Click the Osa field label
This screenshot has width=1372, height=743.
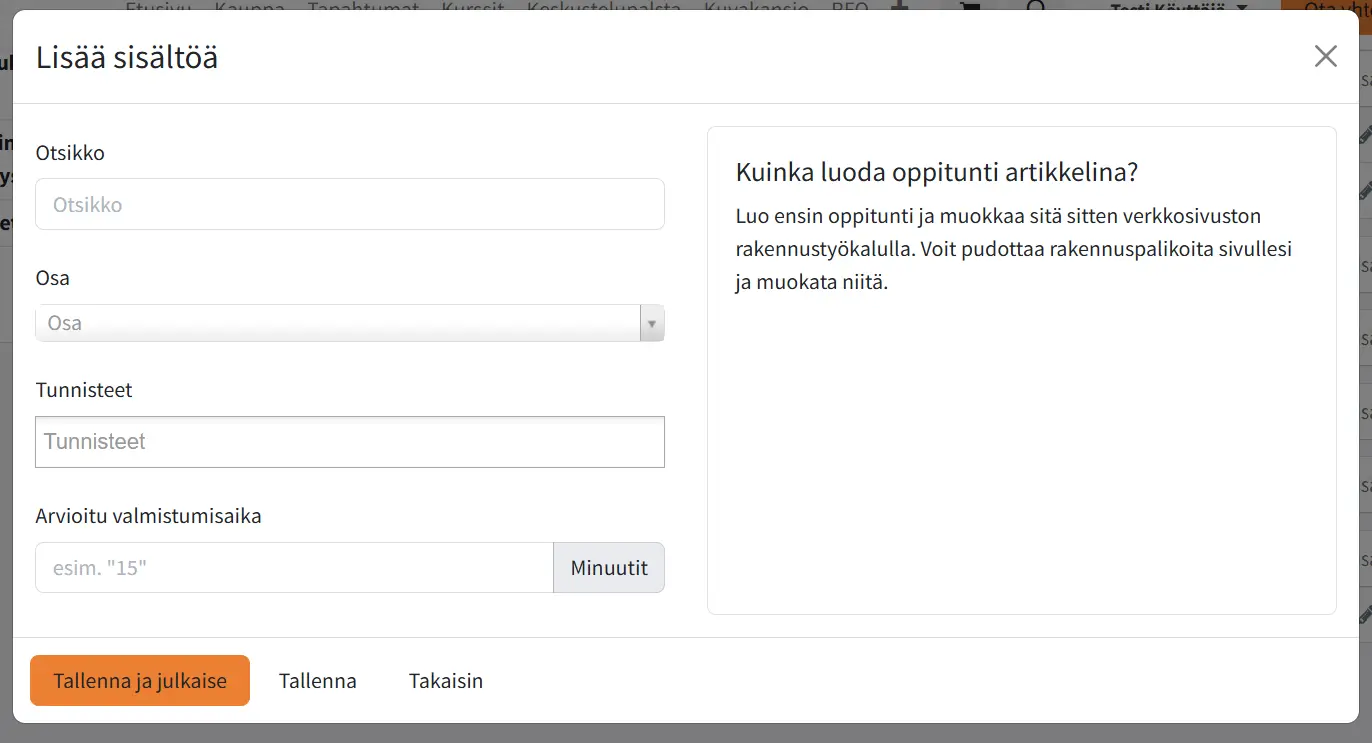click(x=53, y=278)
